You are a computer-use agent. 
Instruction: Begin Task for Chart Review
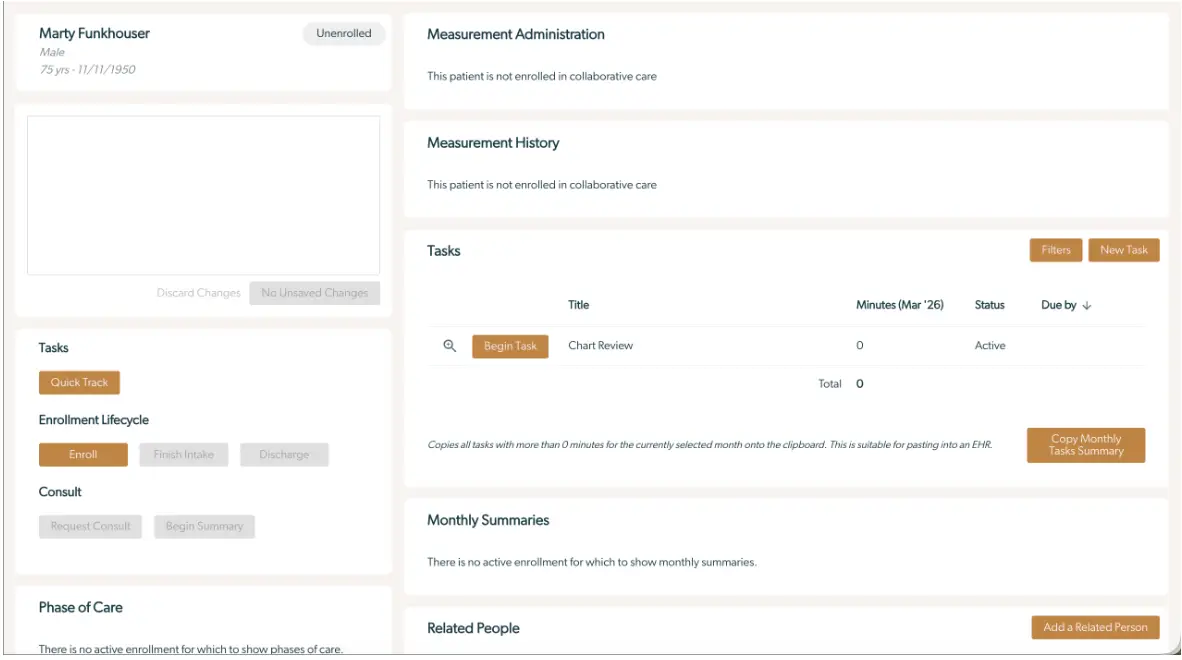click(510, 345)
